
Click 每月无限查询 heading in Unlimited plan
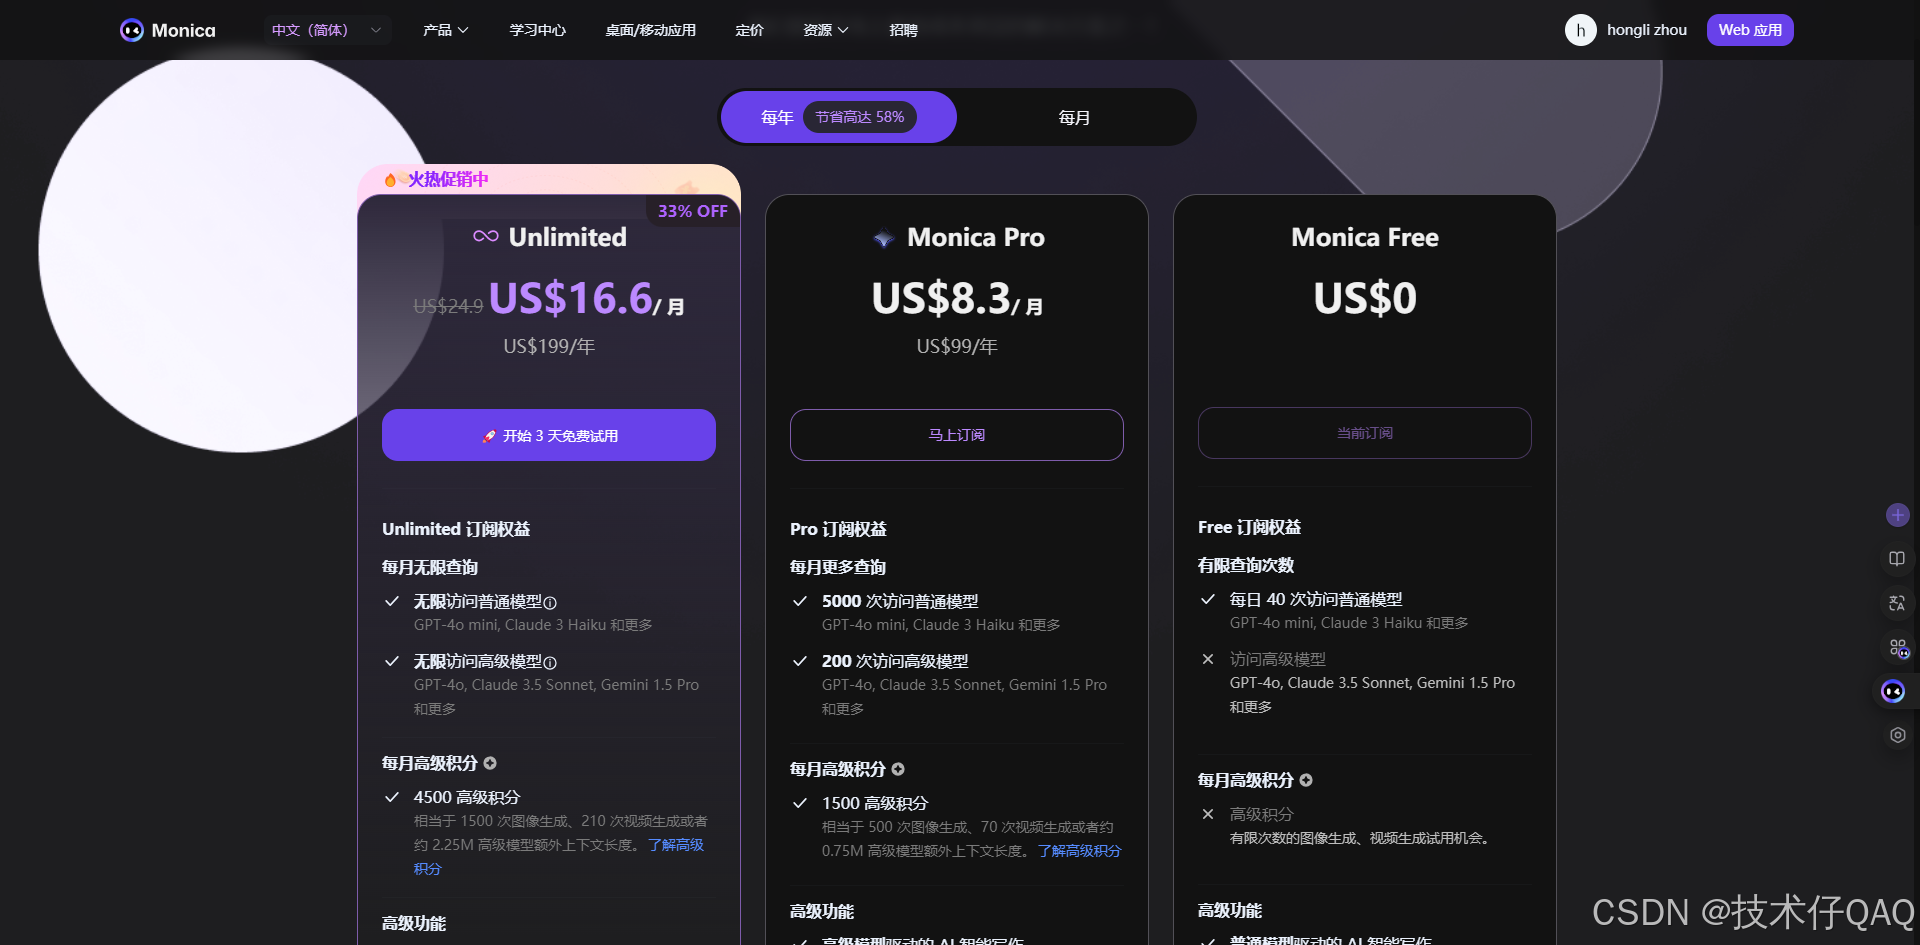click(x=430, y=567)
